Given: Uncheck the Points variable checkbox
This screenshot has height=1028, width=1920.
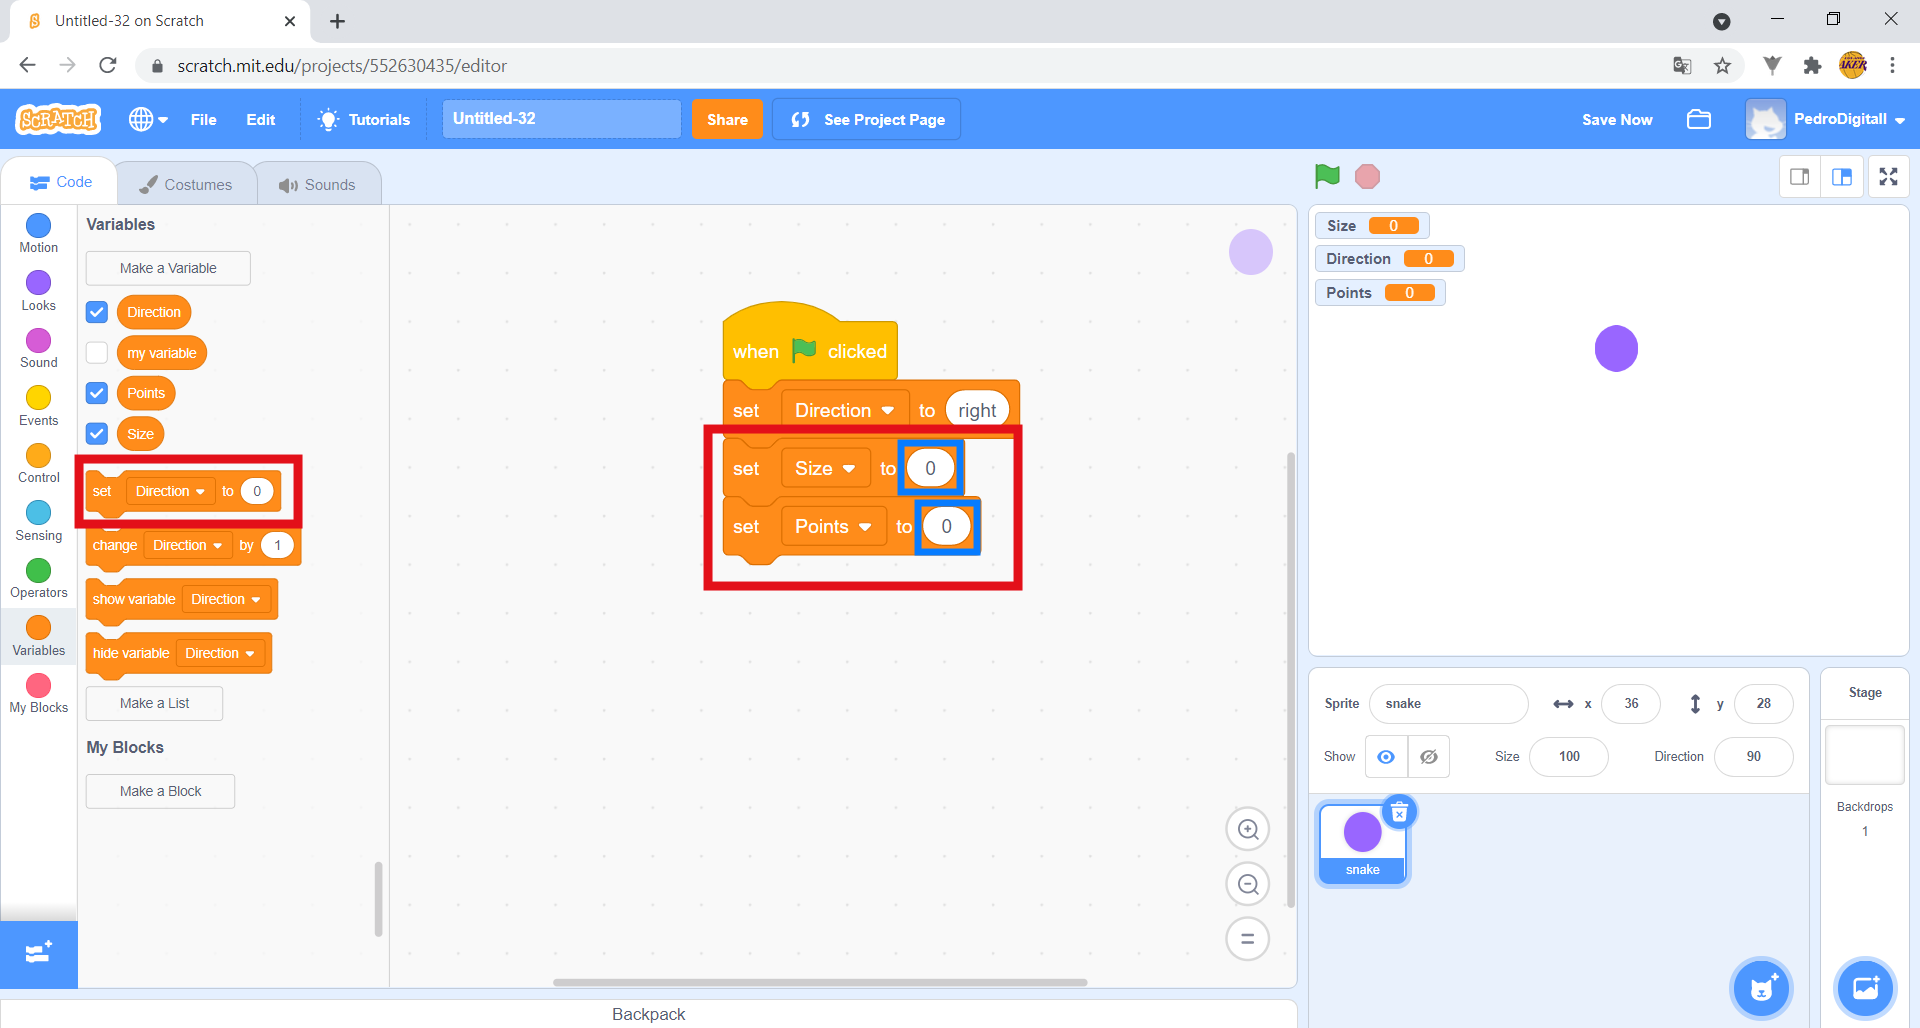Looking at the screenshot, I should [x=97, y=393].
